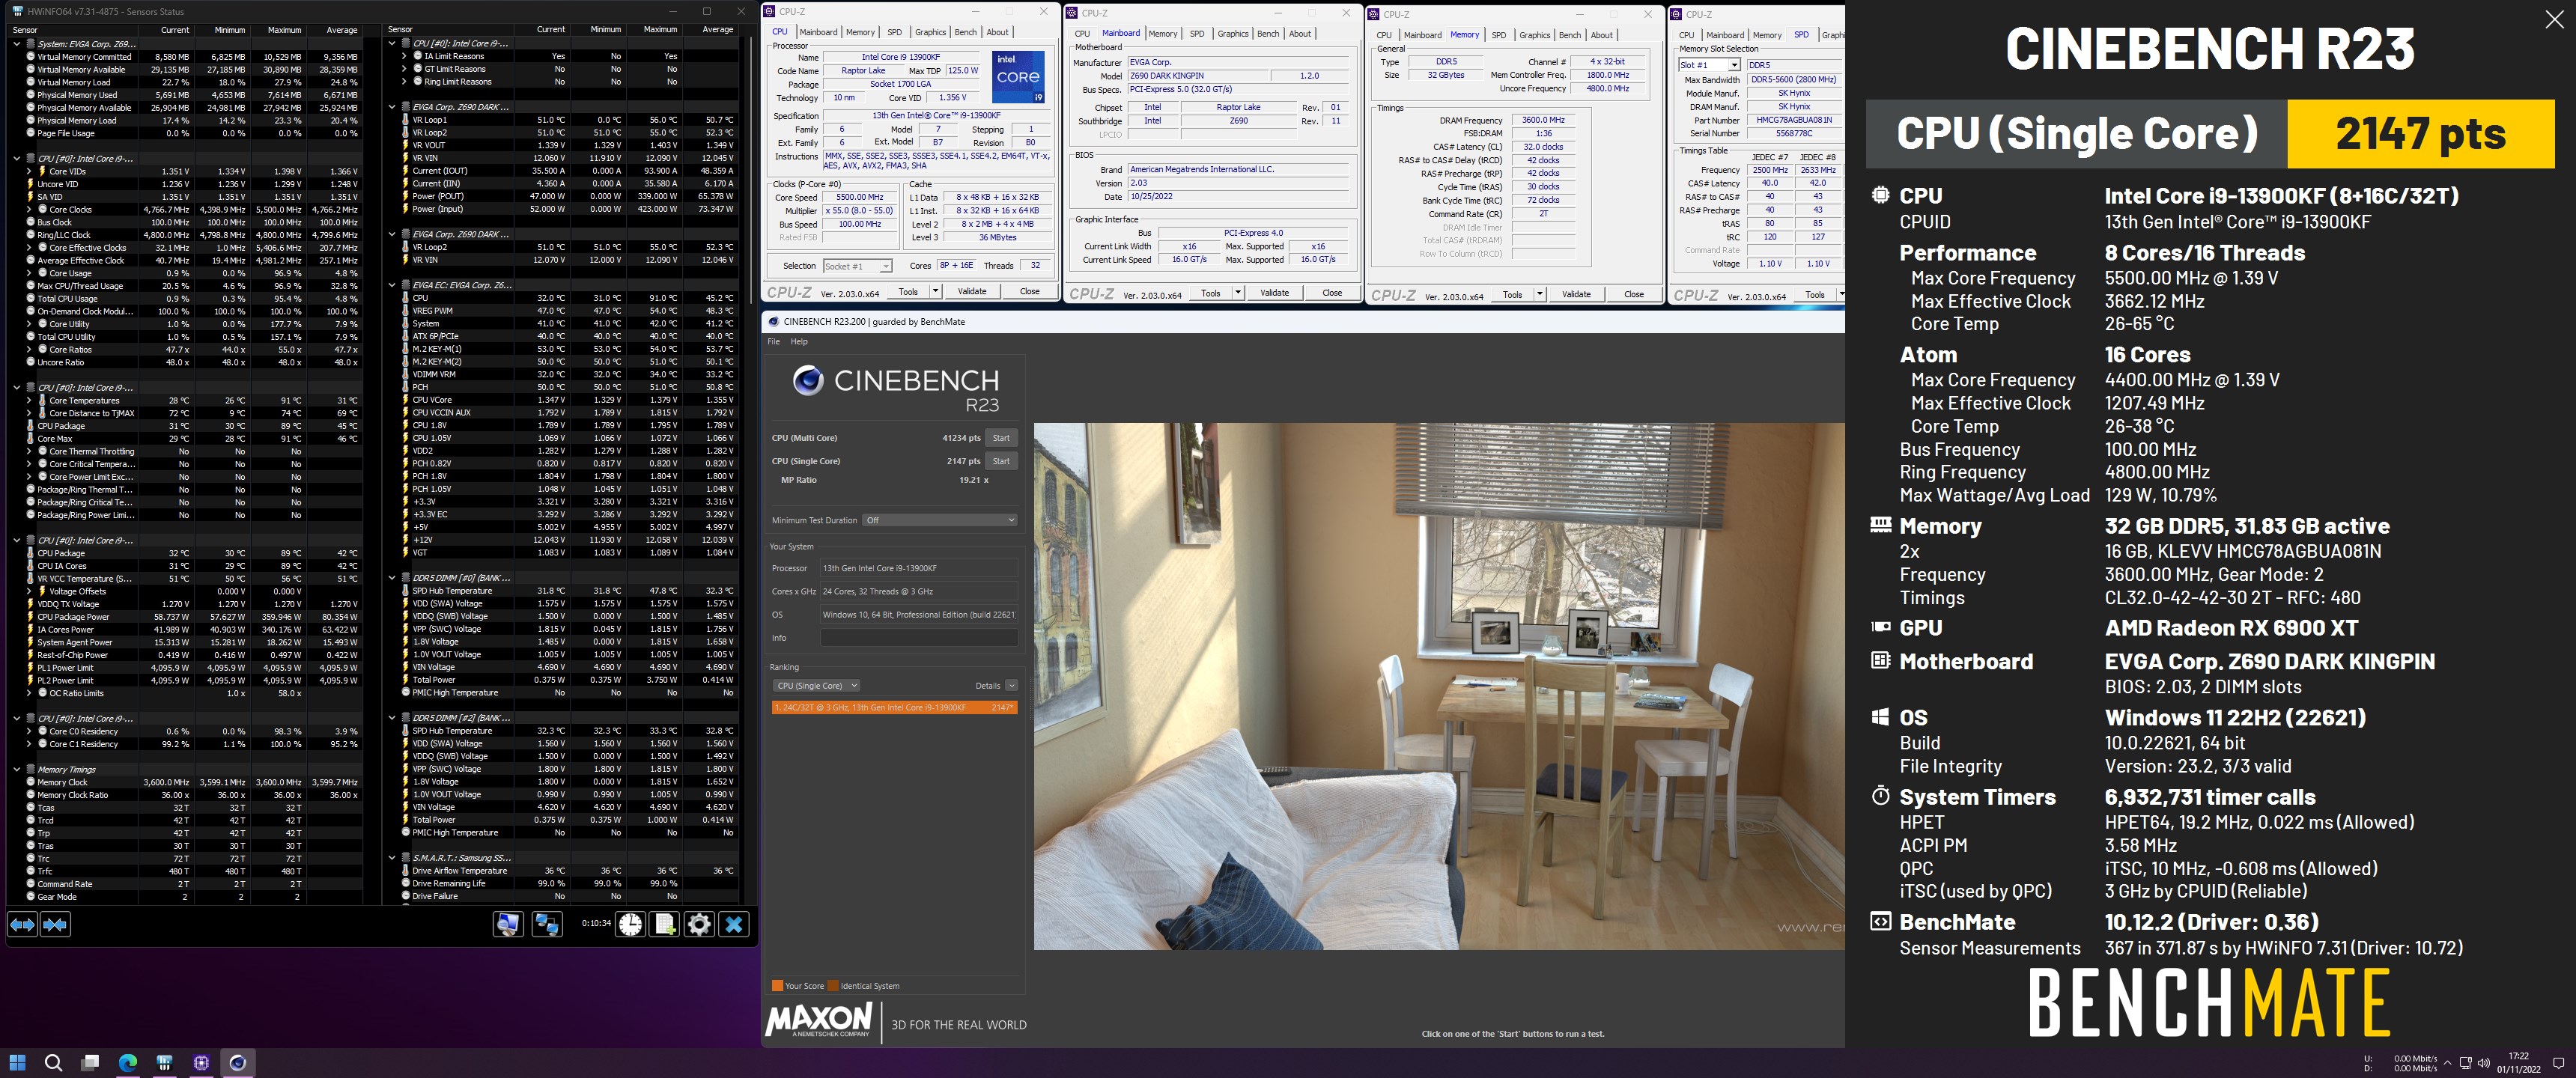Open File menu in Cinebench

773,342
